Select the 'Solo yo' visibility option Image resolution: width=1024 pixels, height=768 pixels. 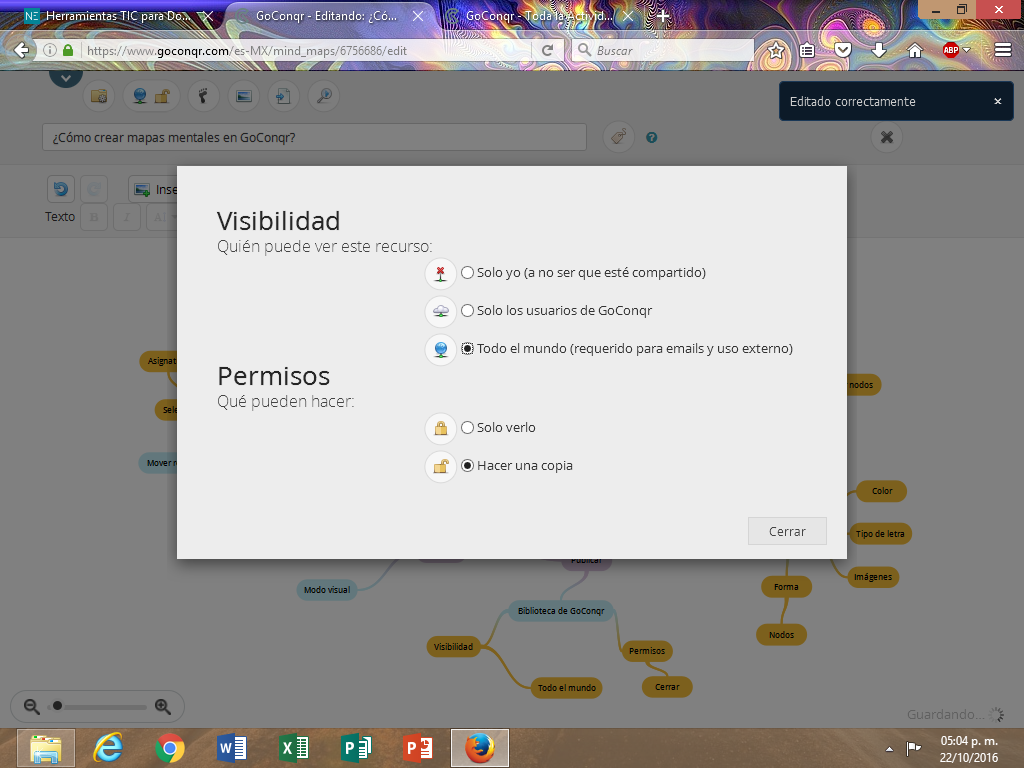[467, 273]
